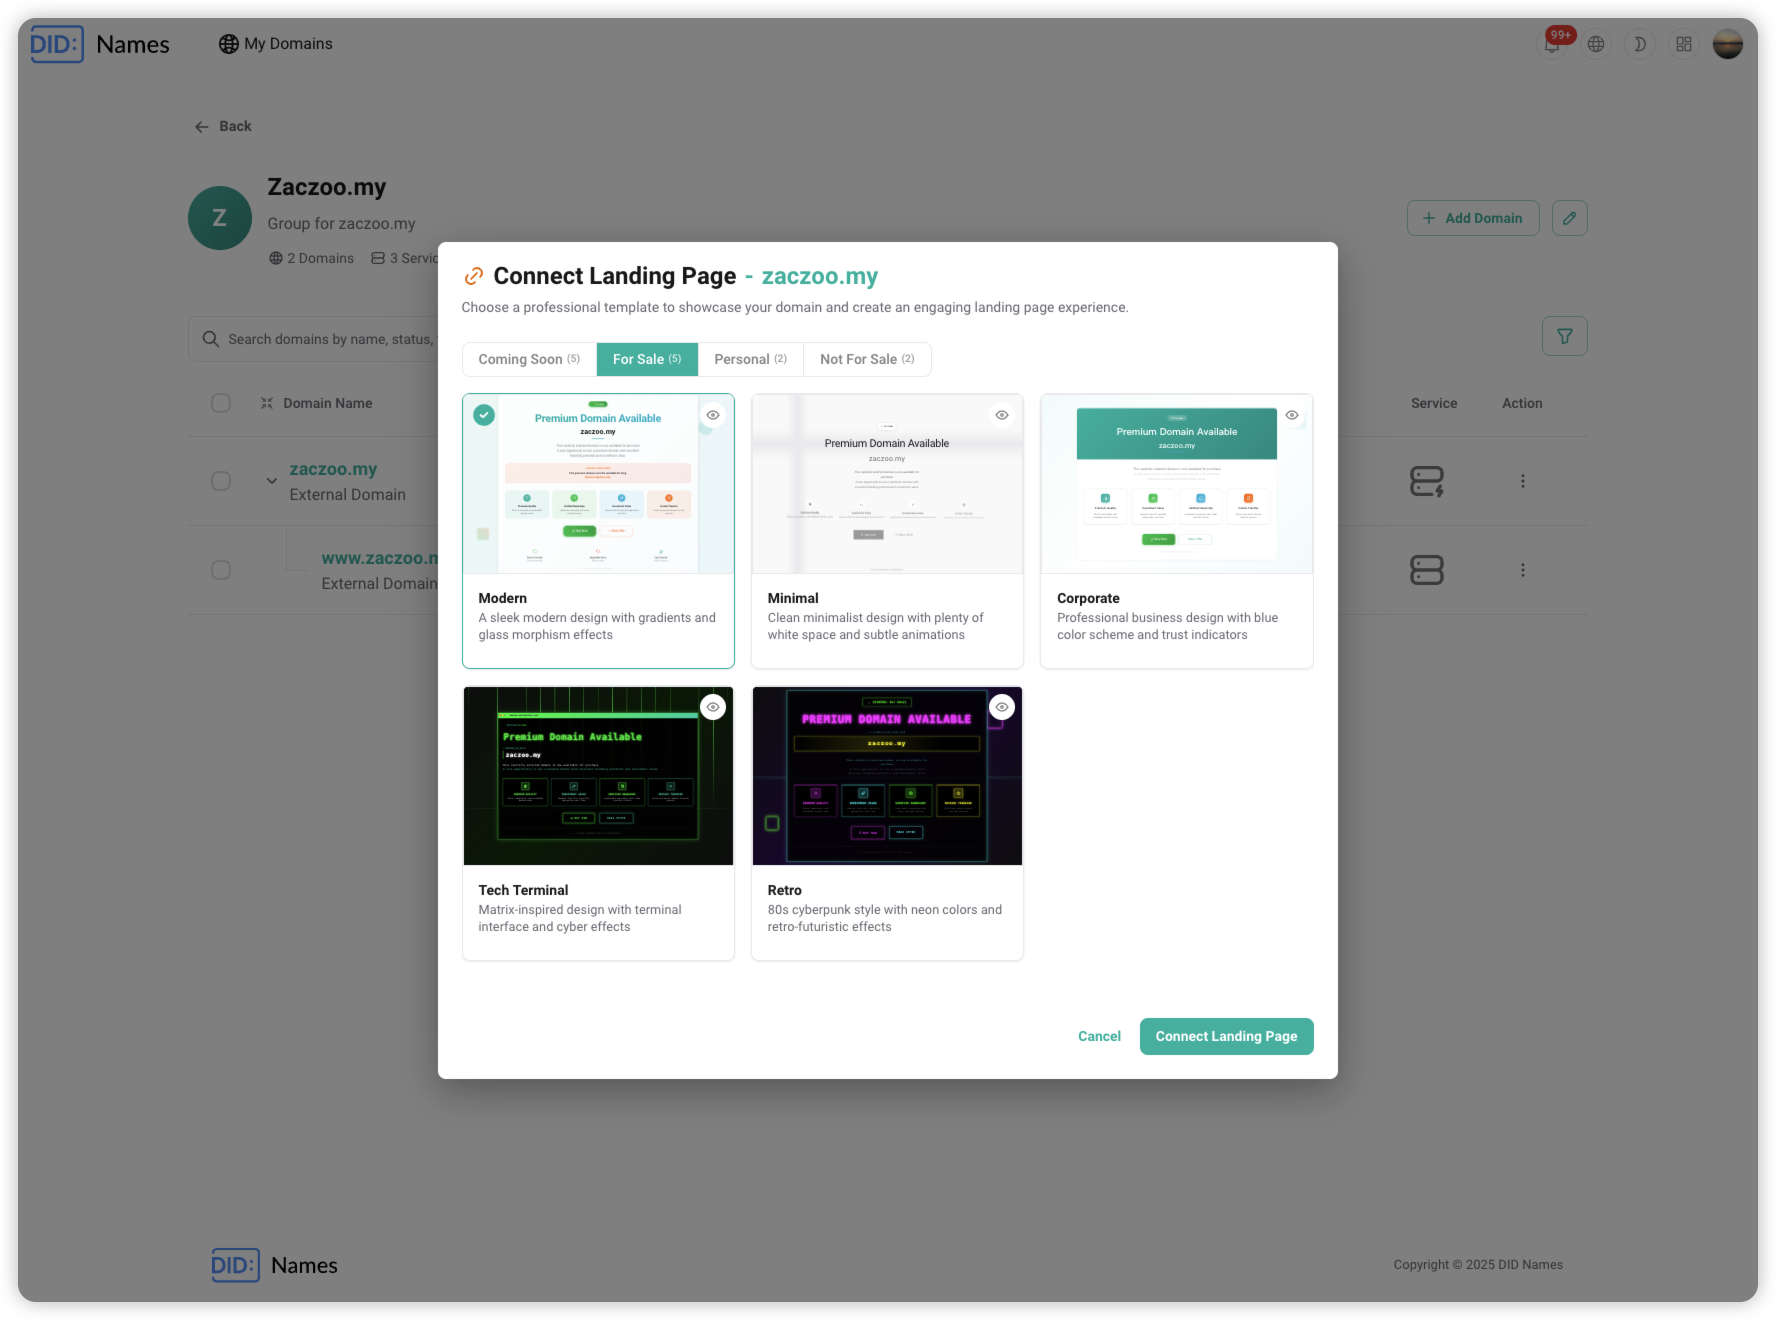
Task: Click the eye icon on Corporate template
Action: click(1291, 415)
